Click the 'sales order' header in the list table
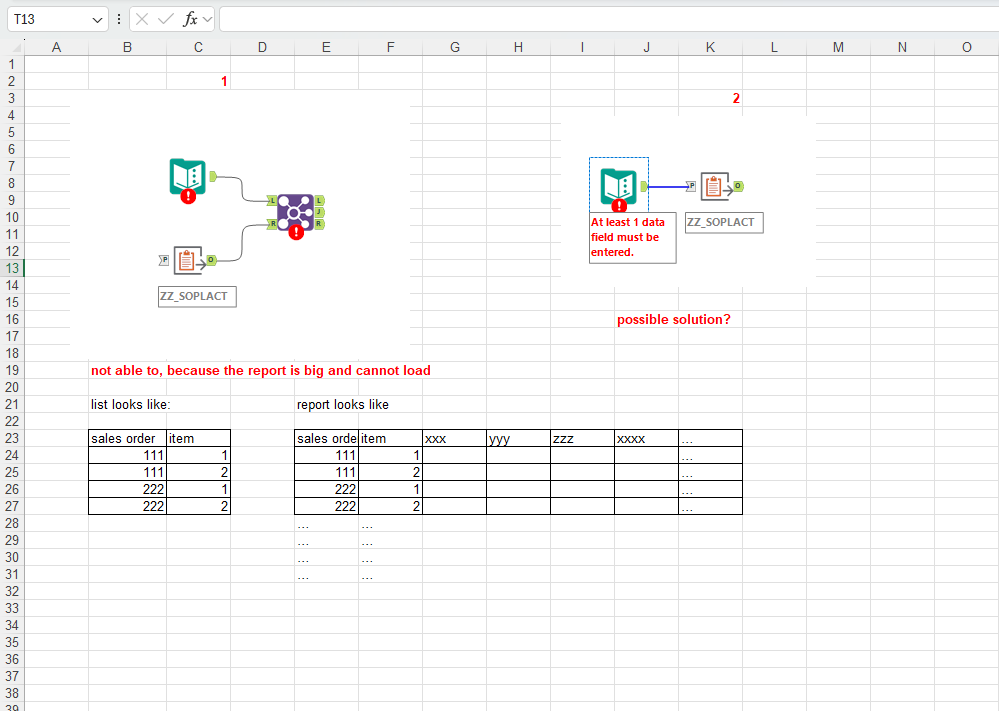Screen dimensions: 999x711 tap(127, 438)
